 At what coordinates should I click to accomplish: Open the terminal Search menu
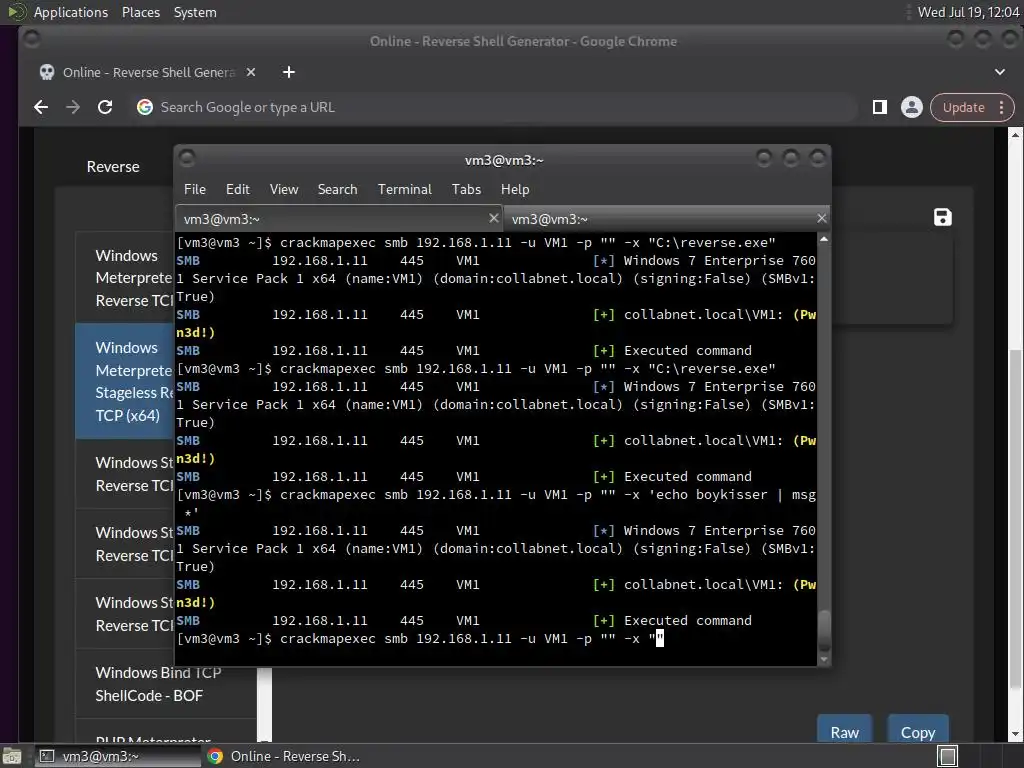pyautogui.click(x=338, y=189)
